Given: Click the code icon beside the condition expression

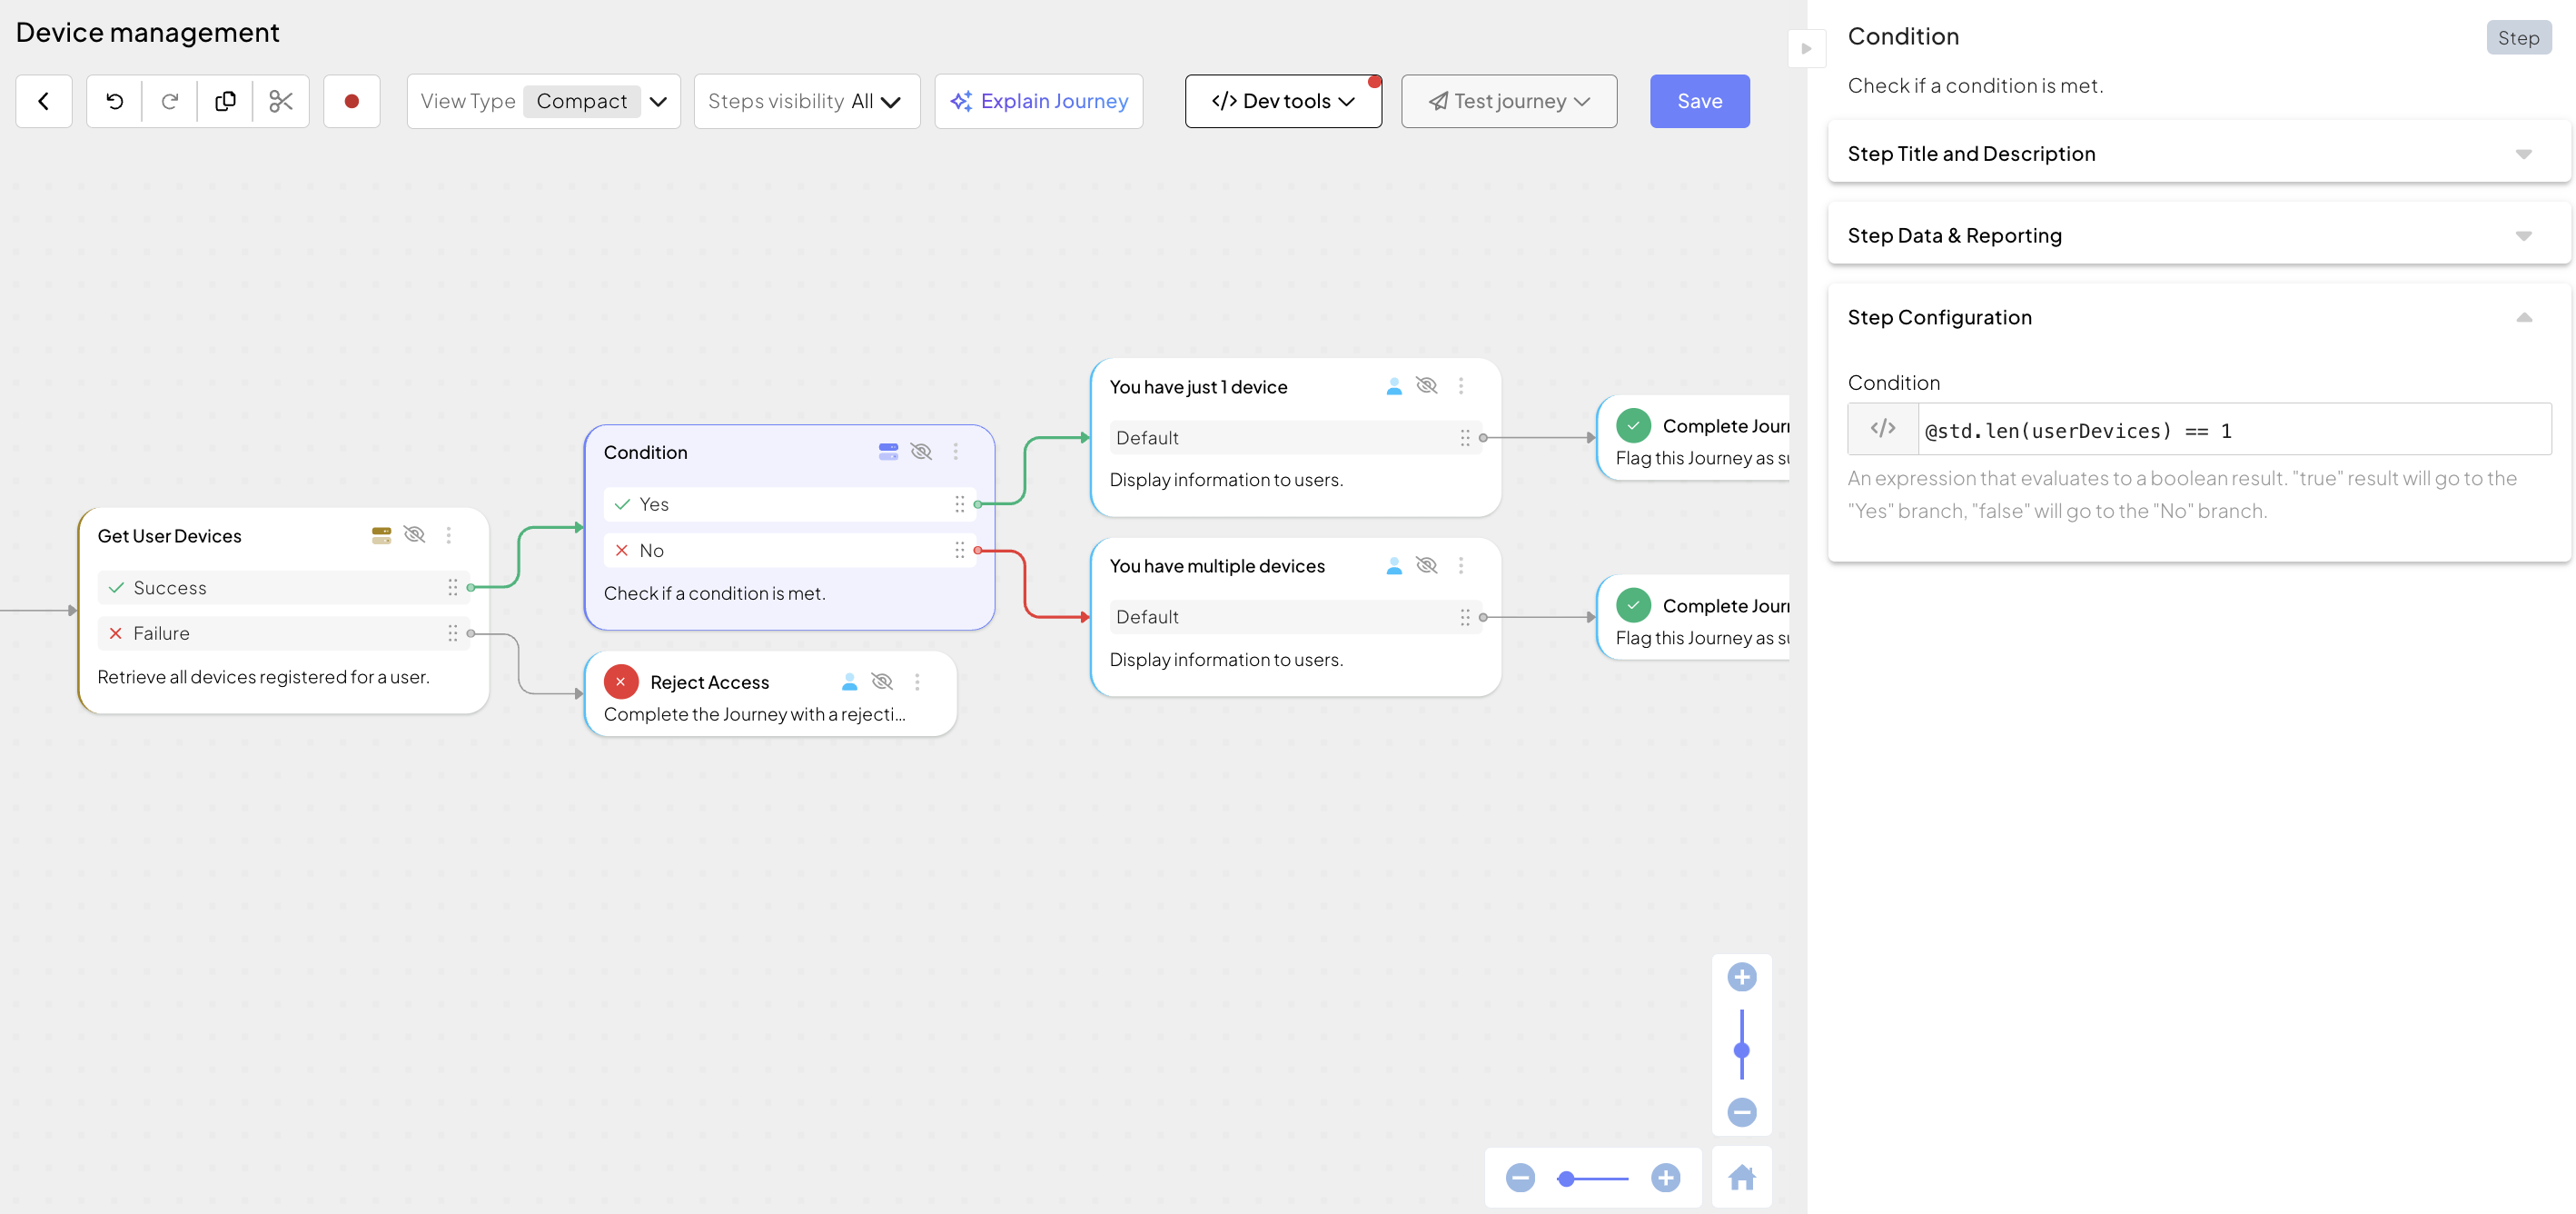Looking at the screenshot, I should [x=1883, y=429].
